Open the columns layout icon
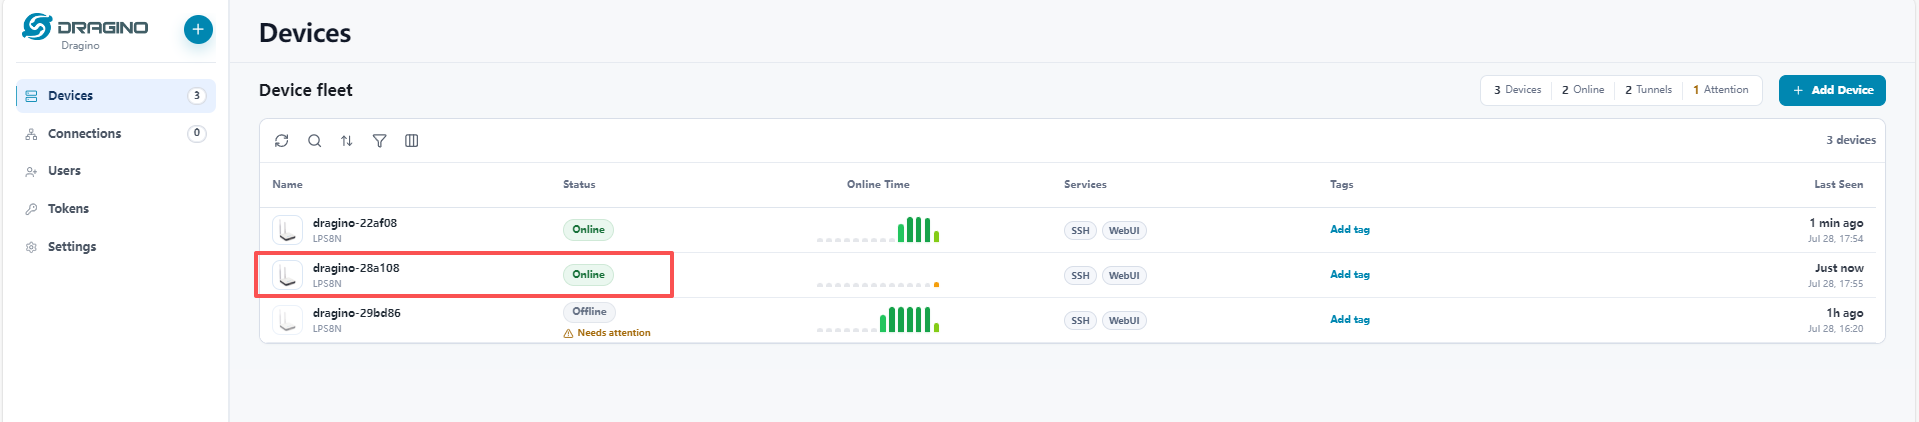 [x=411, y=141]
